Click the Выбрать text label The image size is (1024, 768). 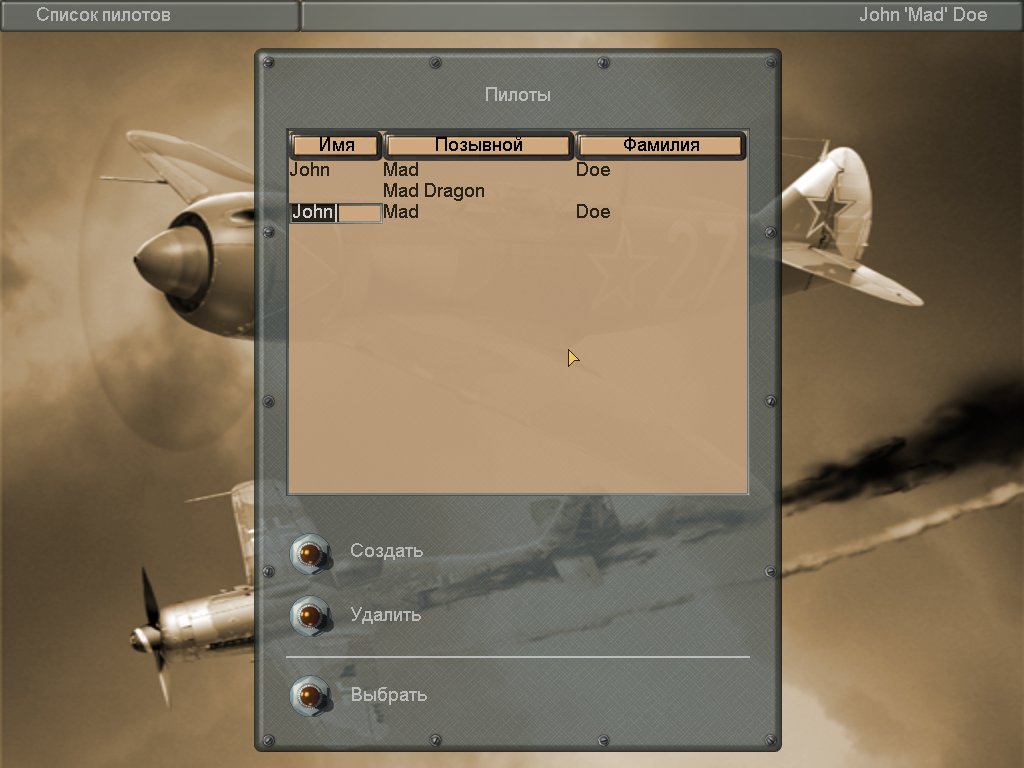tap(388, 695)
